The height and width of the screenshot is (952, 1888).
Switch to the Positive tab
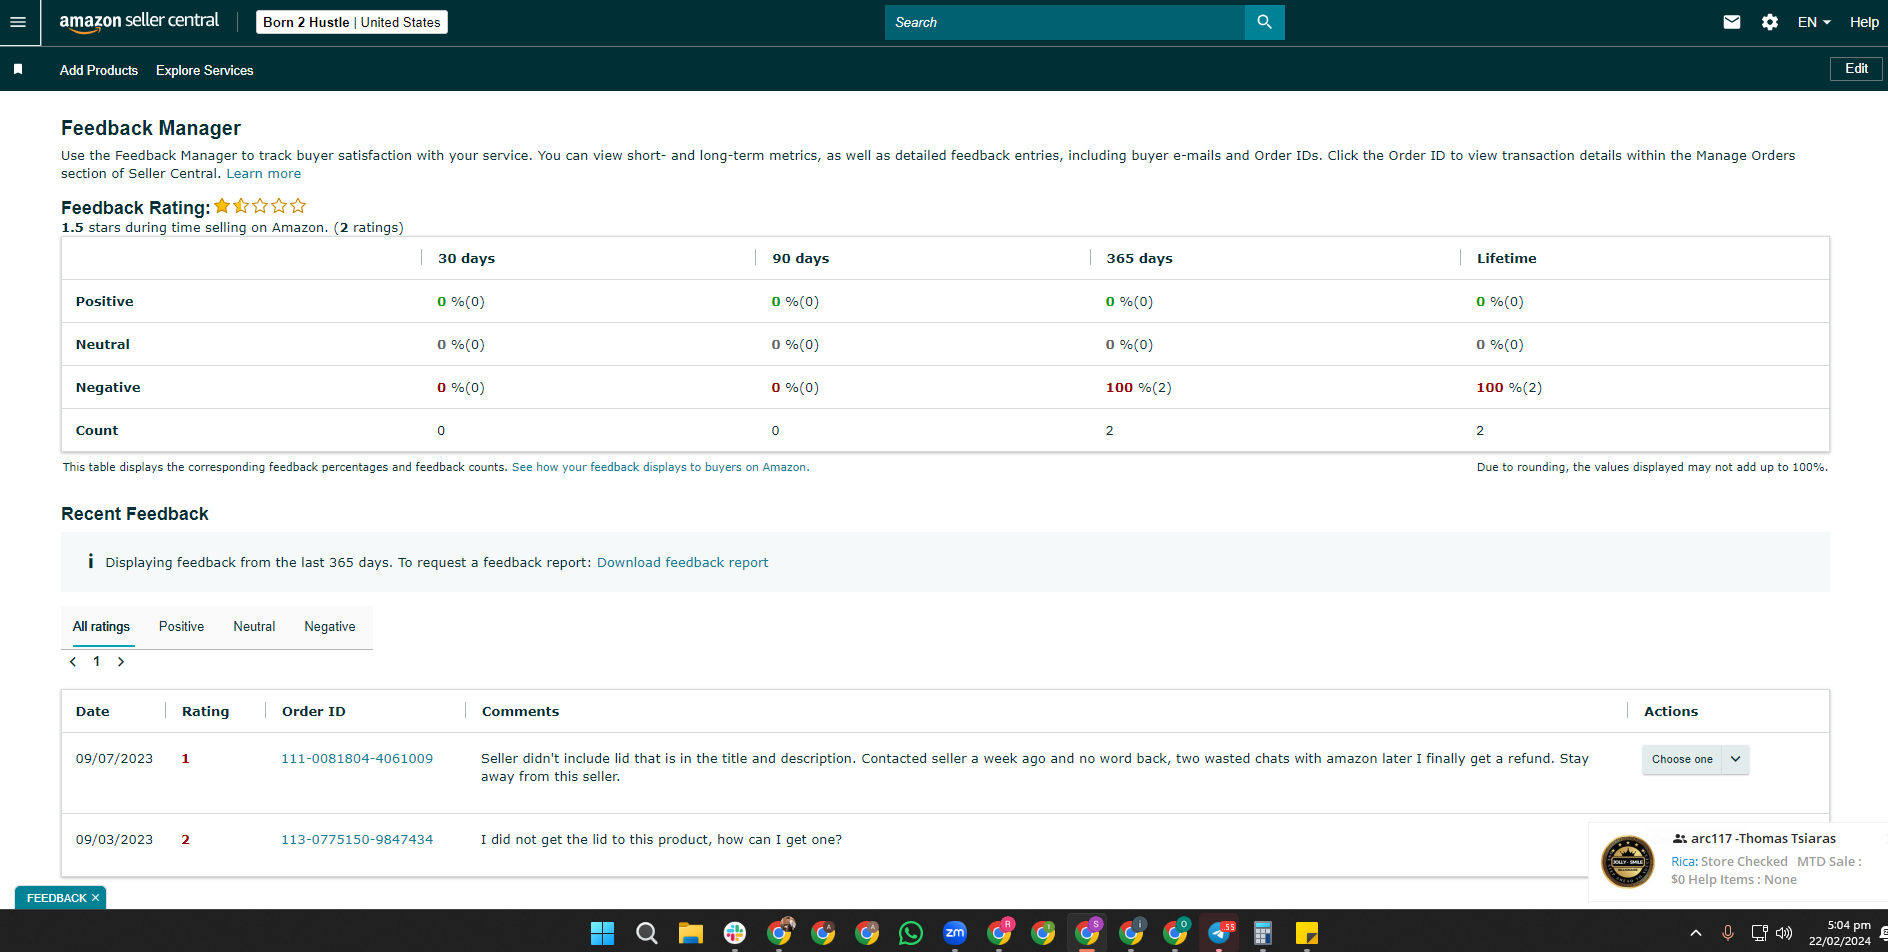pyautogui.click(x=181, y=626)
